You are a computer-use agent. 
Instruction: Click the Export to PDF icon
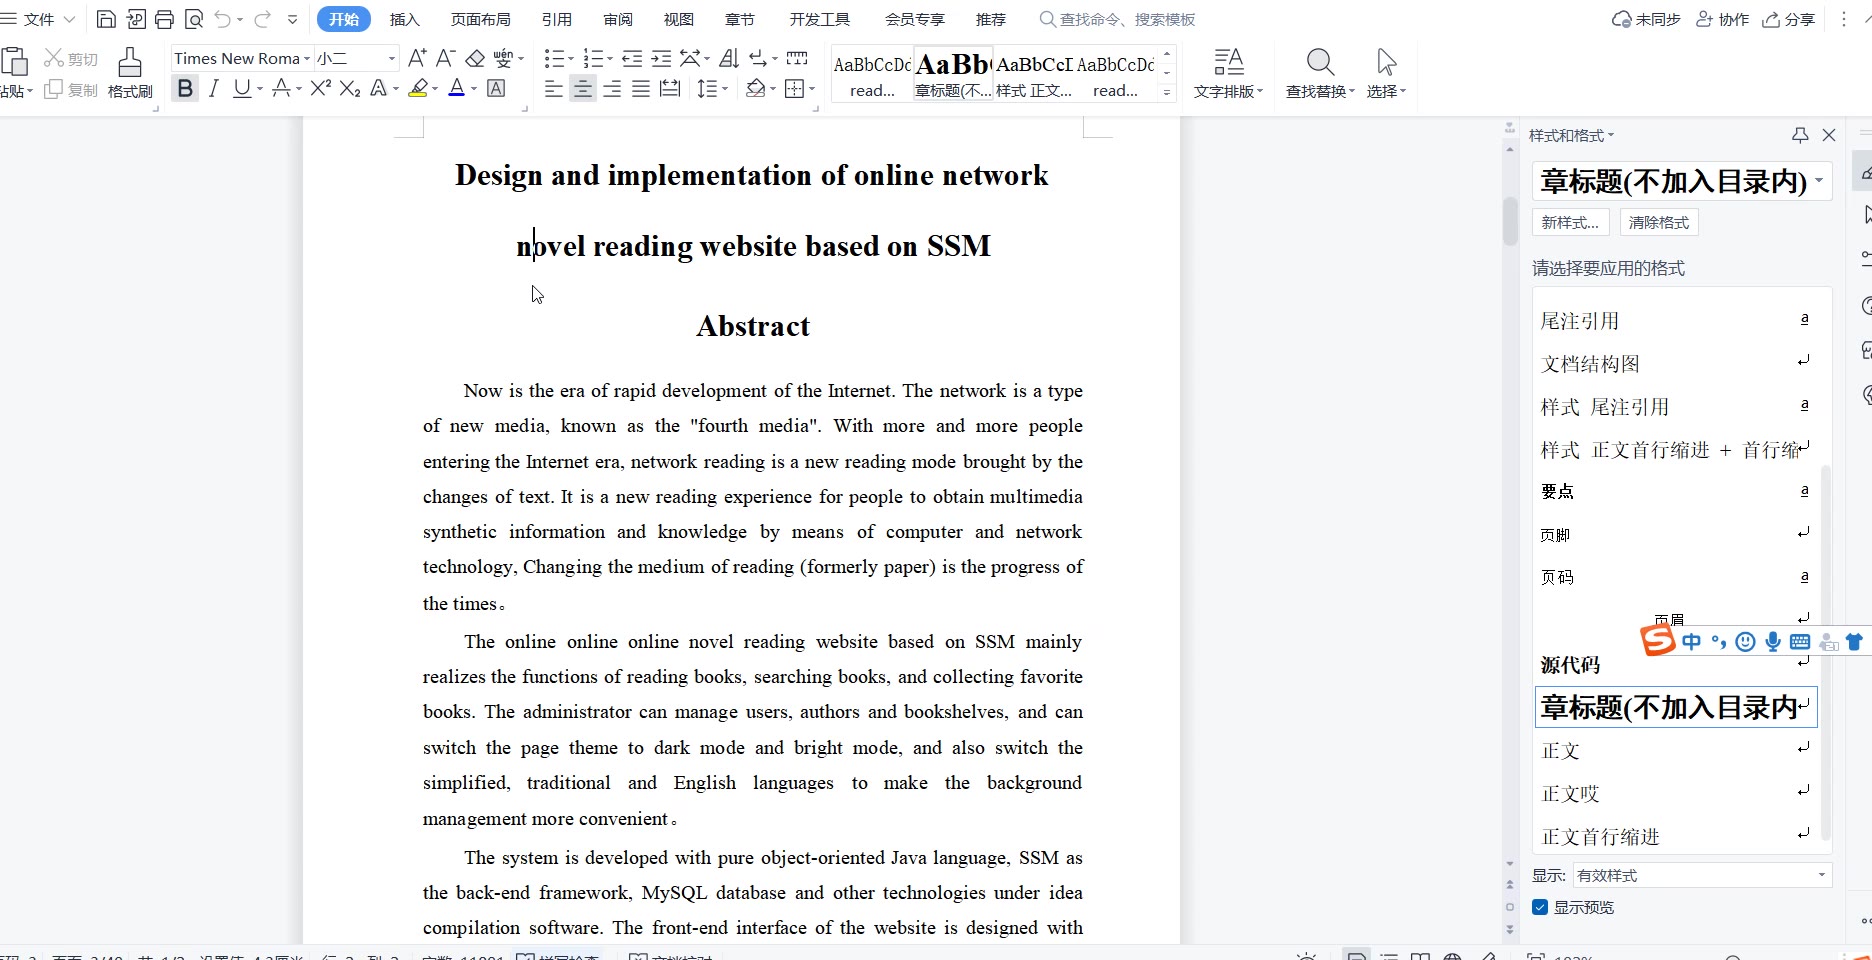tap(135, 19)
